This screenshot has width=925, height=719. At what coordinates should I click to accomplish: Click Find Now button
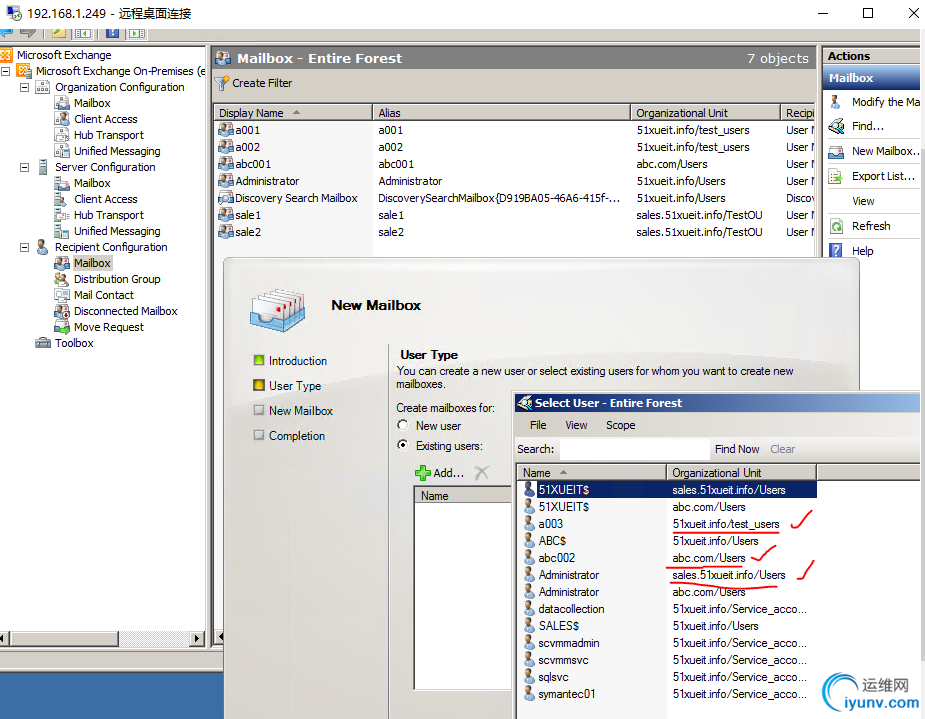click(x=737, y=449)
